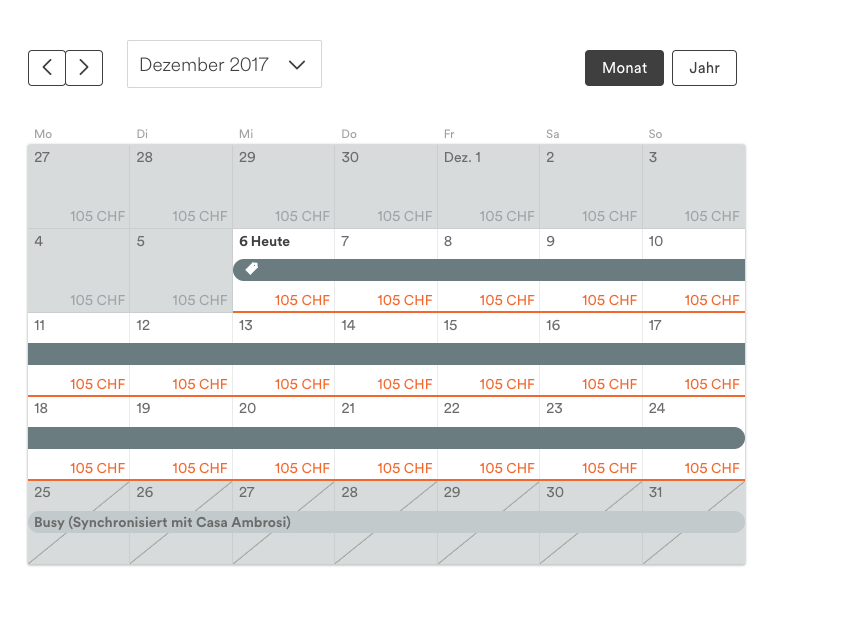Click the booking bar in the December 18 row

point(388,437)
